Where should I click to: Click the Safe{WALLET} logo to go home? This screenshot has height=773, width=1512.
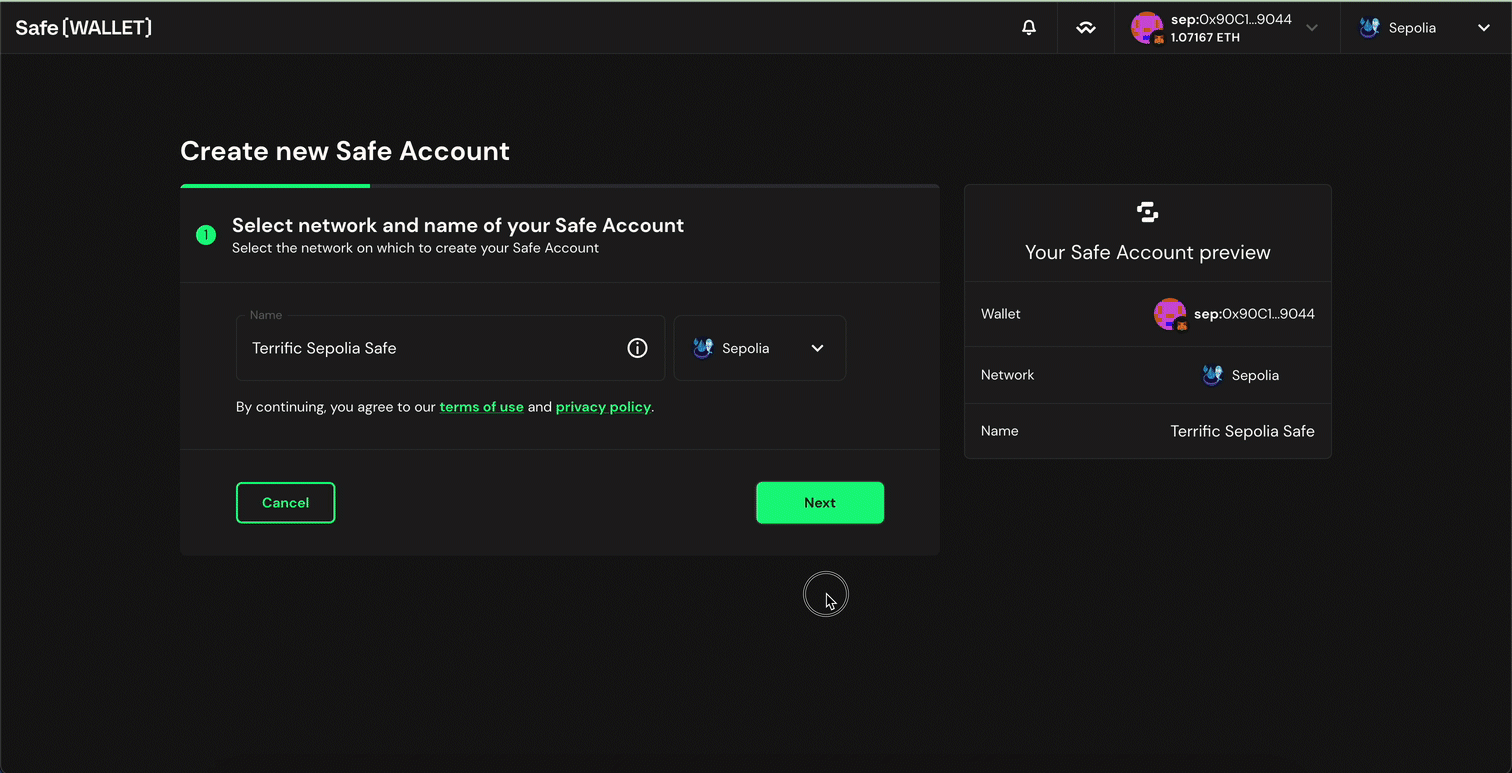point(84,28)
